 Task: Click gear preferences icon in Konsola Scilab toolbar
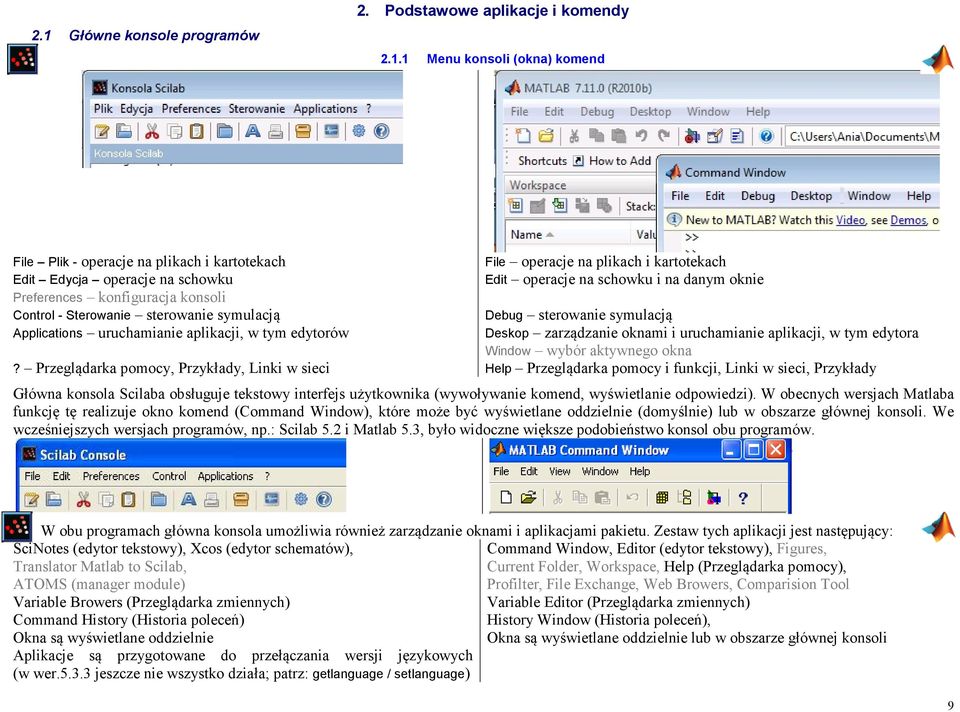359,131
